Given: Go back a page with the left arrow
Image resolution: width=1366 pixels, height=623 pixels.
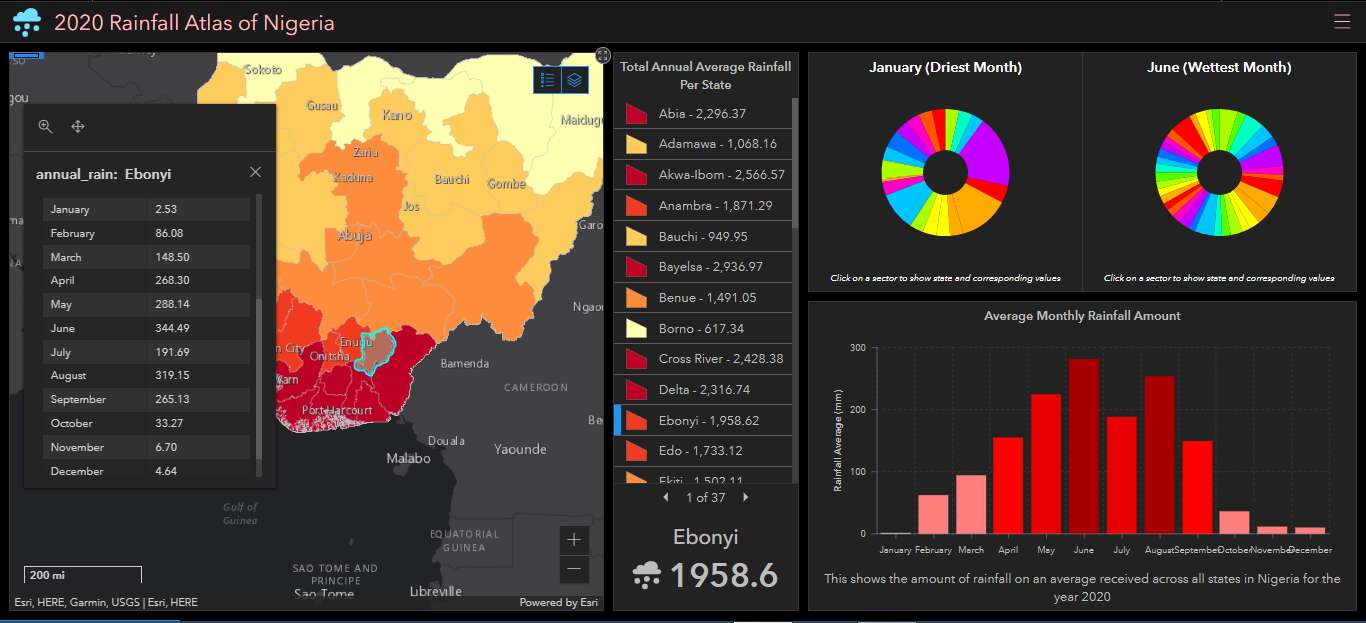Looking at the screenshot, I should click(x=667, y=497).
